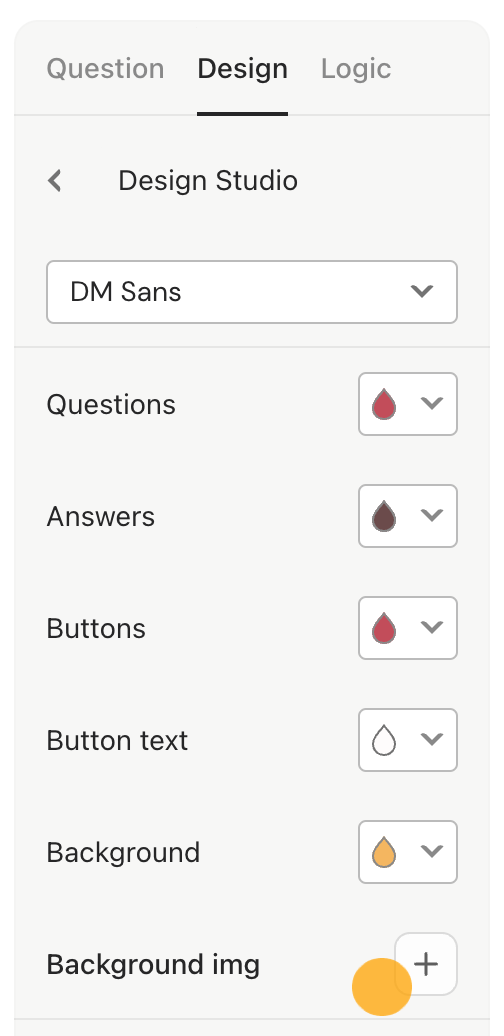Expand the Questions color dropdown chevron
Image resolution: width=504 pixels, height=1036 pixels.
432,404
